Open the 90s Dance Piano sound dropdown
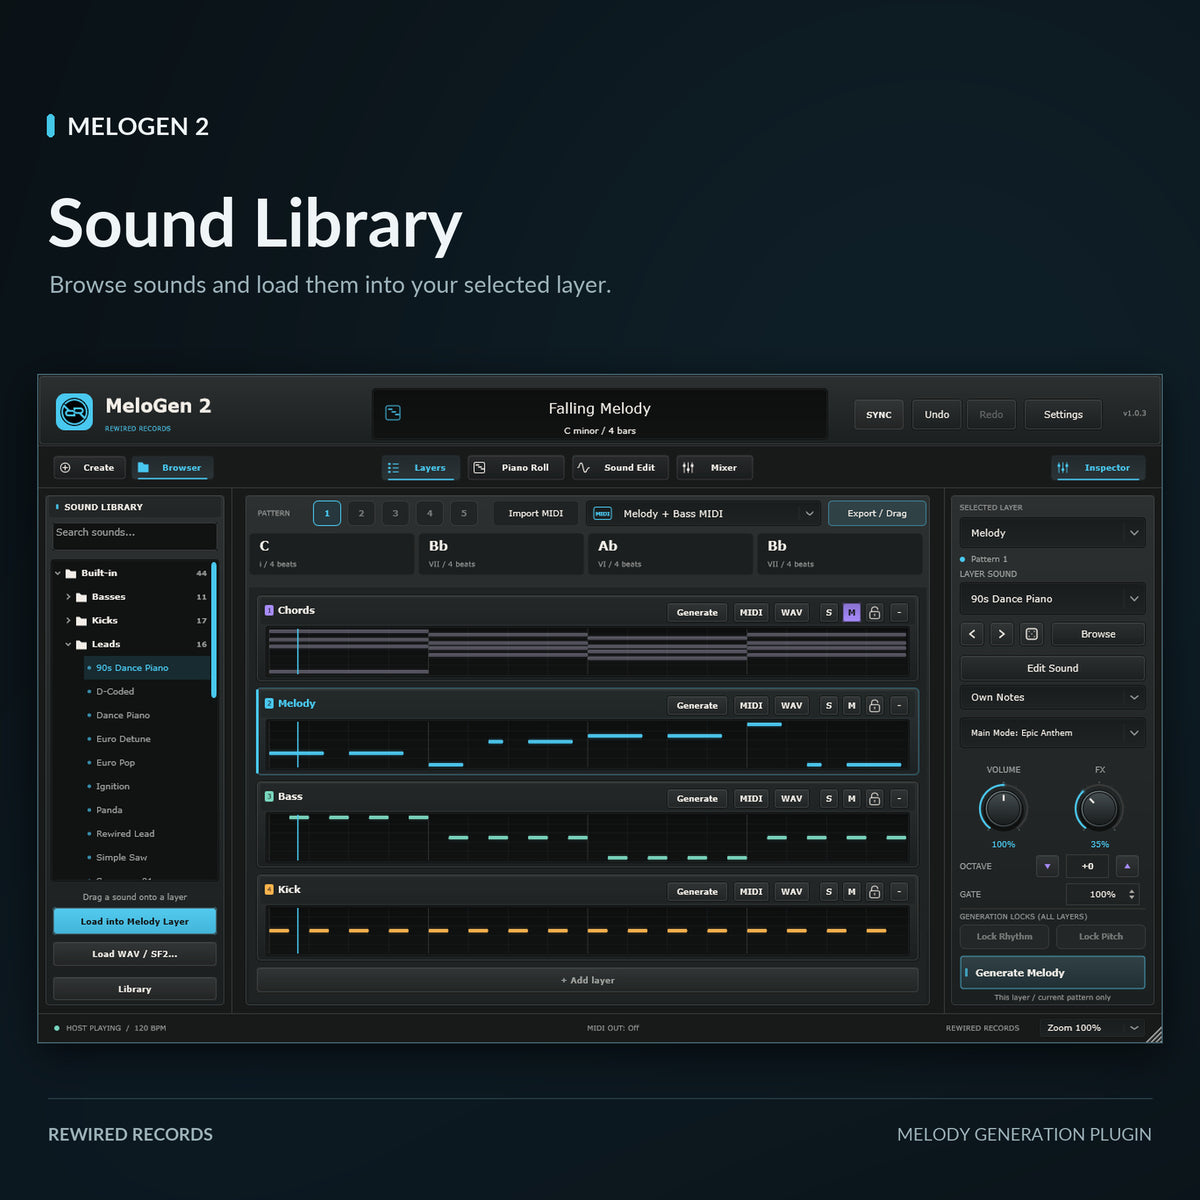 (x=1053, y=599)
